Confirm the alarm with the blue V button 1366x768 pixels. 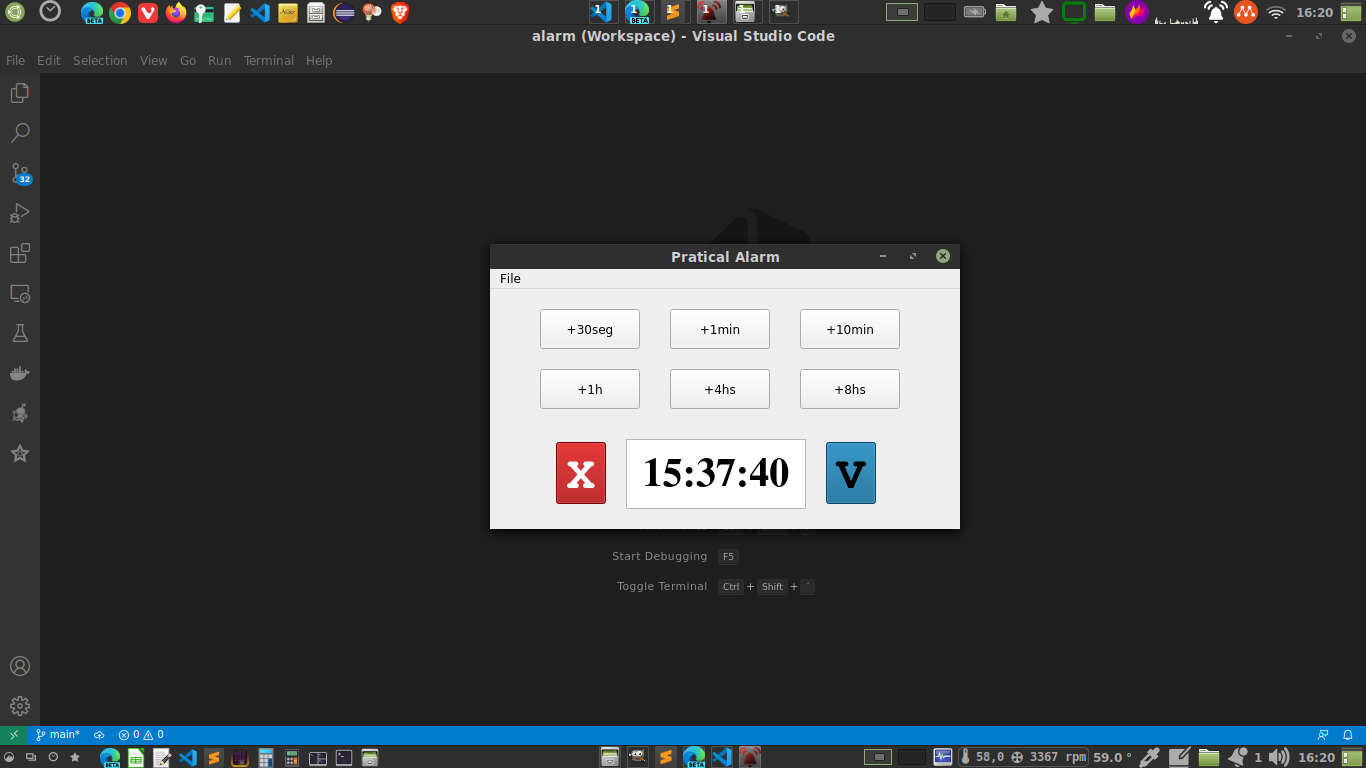[850, 472]
